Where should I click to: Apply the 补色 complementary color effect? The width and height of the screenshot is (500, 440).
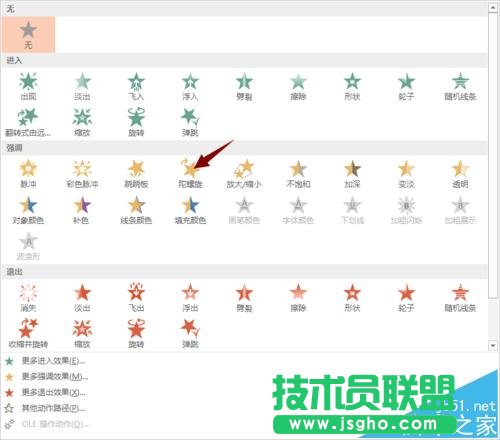click(x=82, y=210)
